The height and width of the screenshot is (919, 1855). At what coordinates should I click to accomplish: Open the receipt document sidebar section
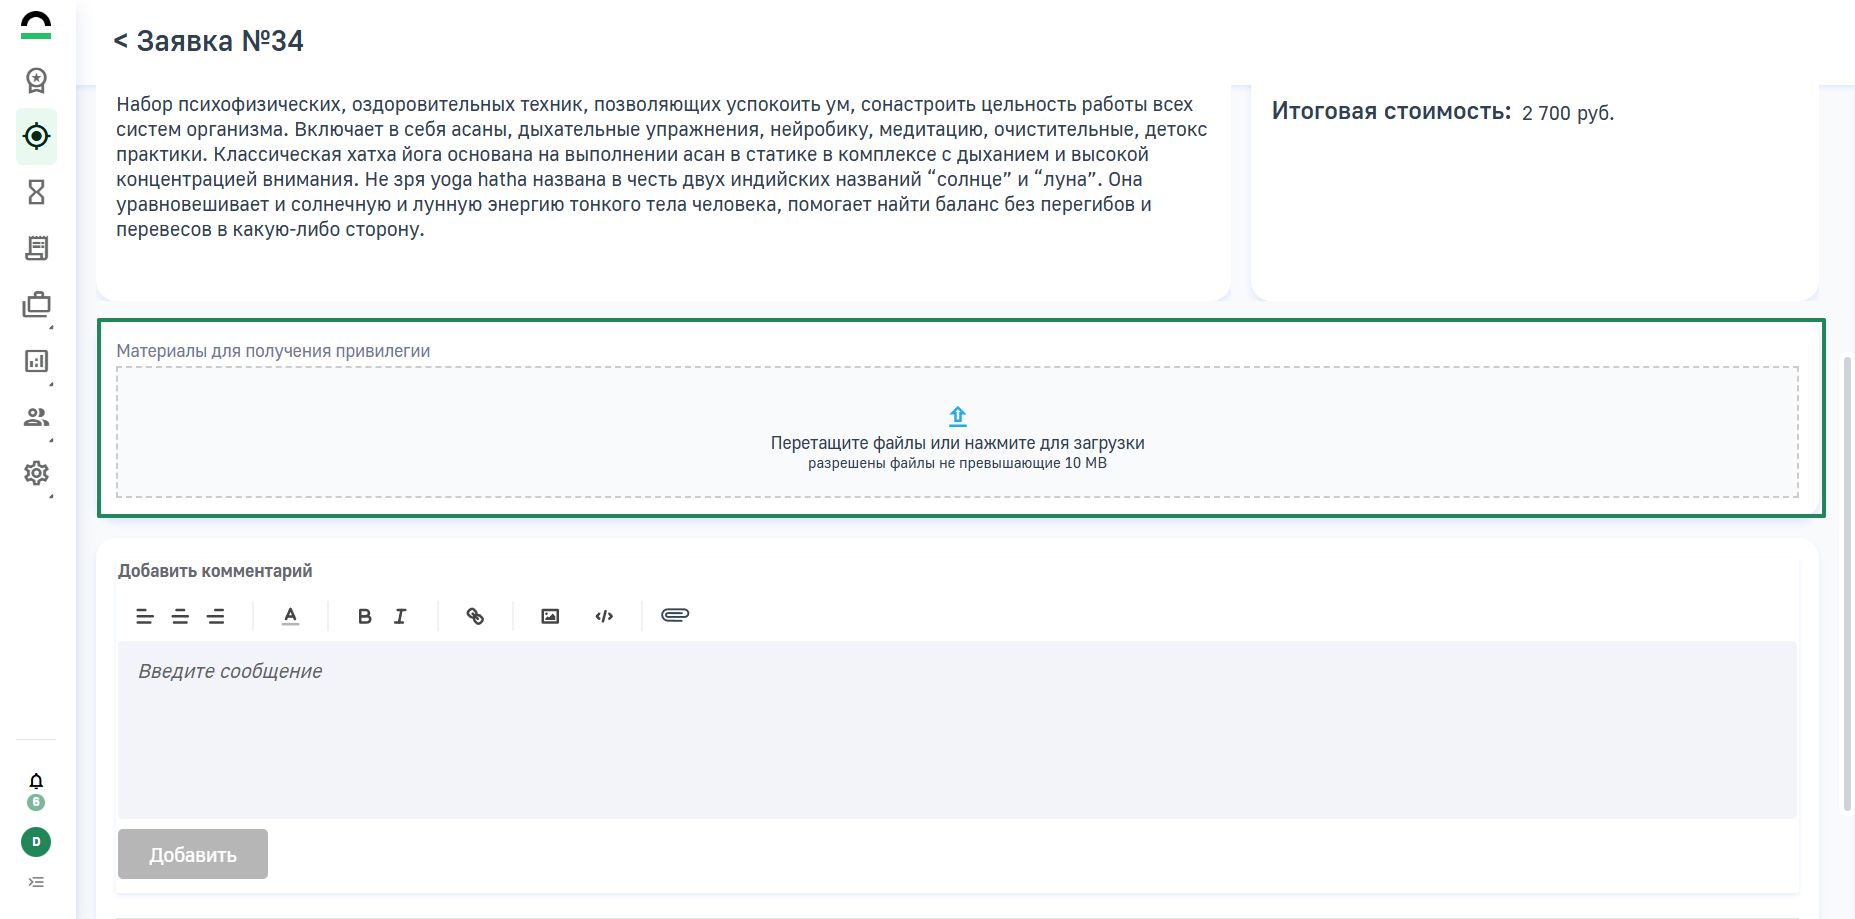tap(36, 248)
